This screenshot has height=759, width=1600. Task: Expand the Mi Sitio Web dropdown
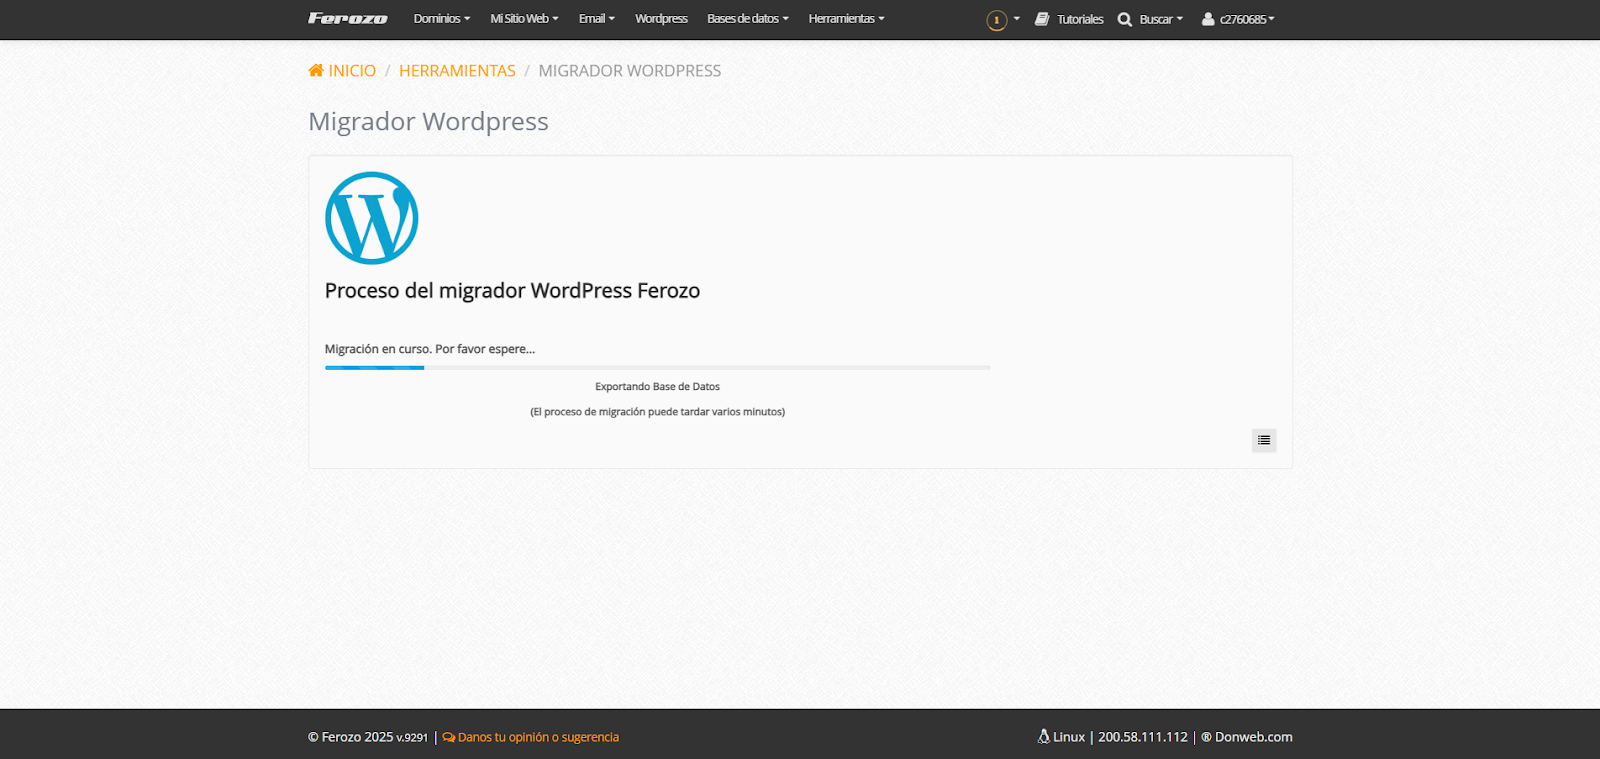[x=524, y=19]
